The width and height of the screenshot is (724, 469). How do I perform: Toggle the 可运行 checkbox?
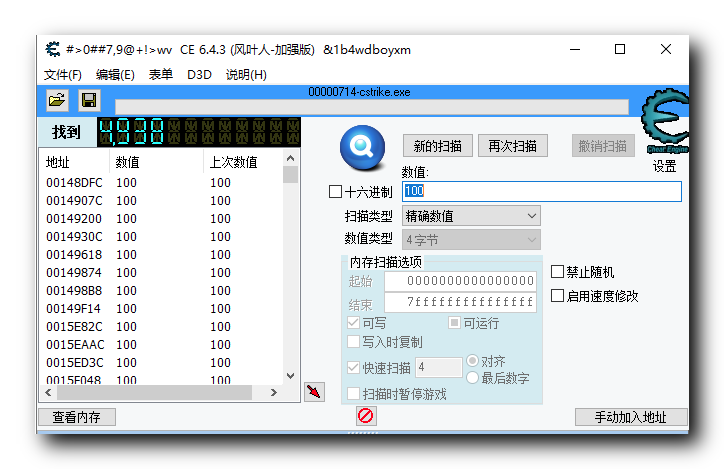click(454, 323)
